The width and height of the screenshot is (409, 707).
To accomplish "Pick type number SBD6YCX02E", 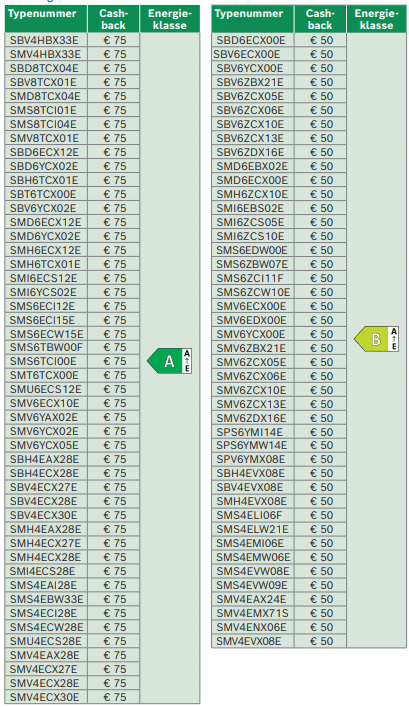I will (x=44, y=166).
